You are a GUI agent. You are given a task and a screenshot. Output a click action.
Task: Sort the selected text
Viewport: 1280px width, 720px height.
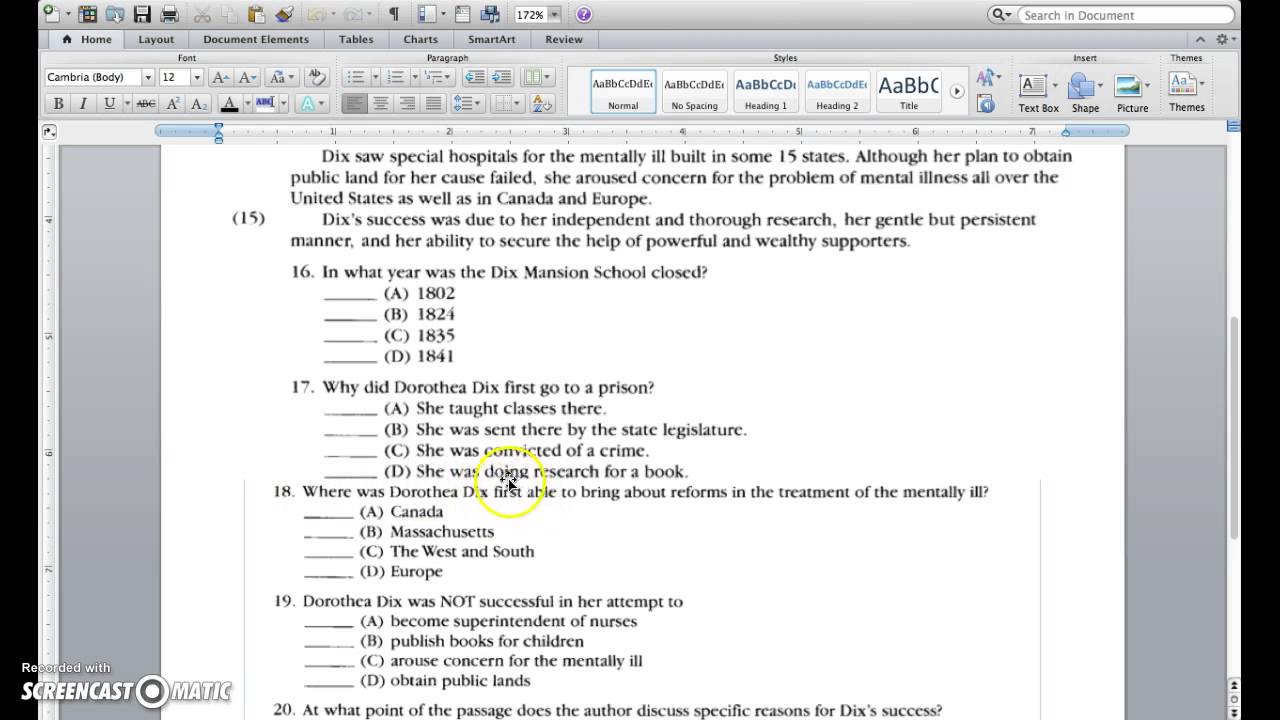tap(542, 103)
